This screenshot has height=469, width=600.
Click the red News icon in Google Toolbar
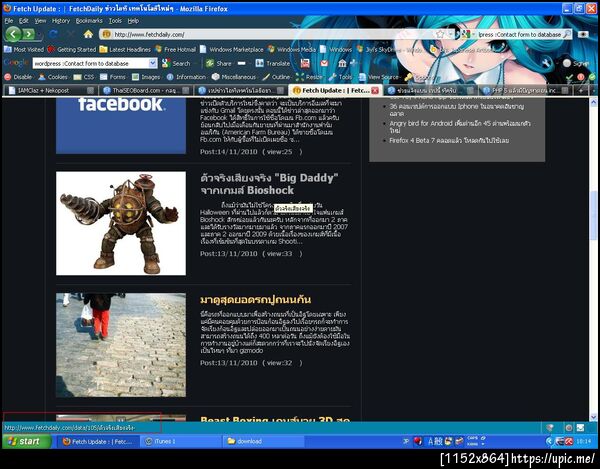coord(305,64)
